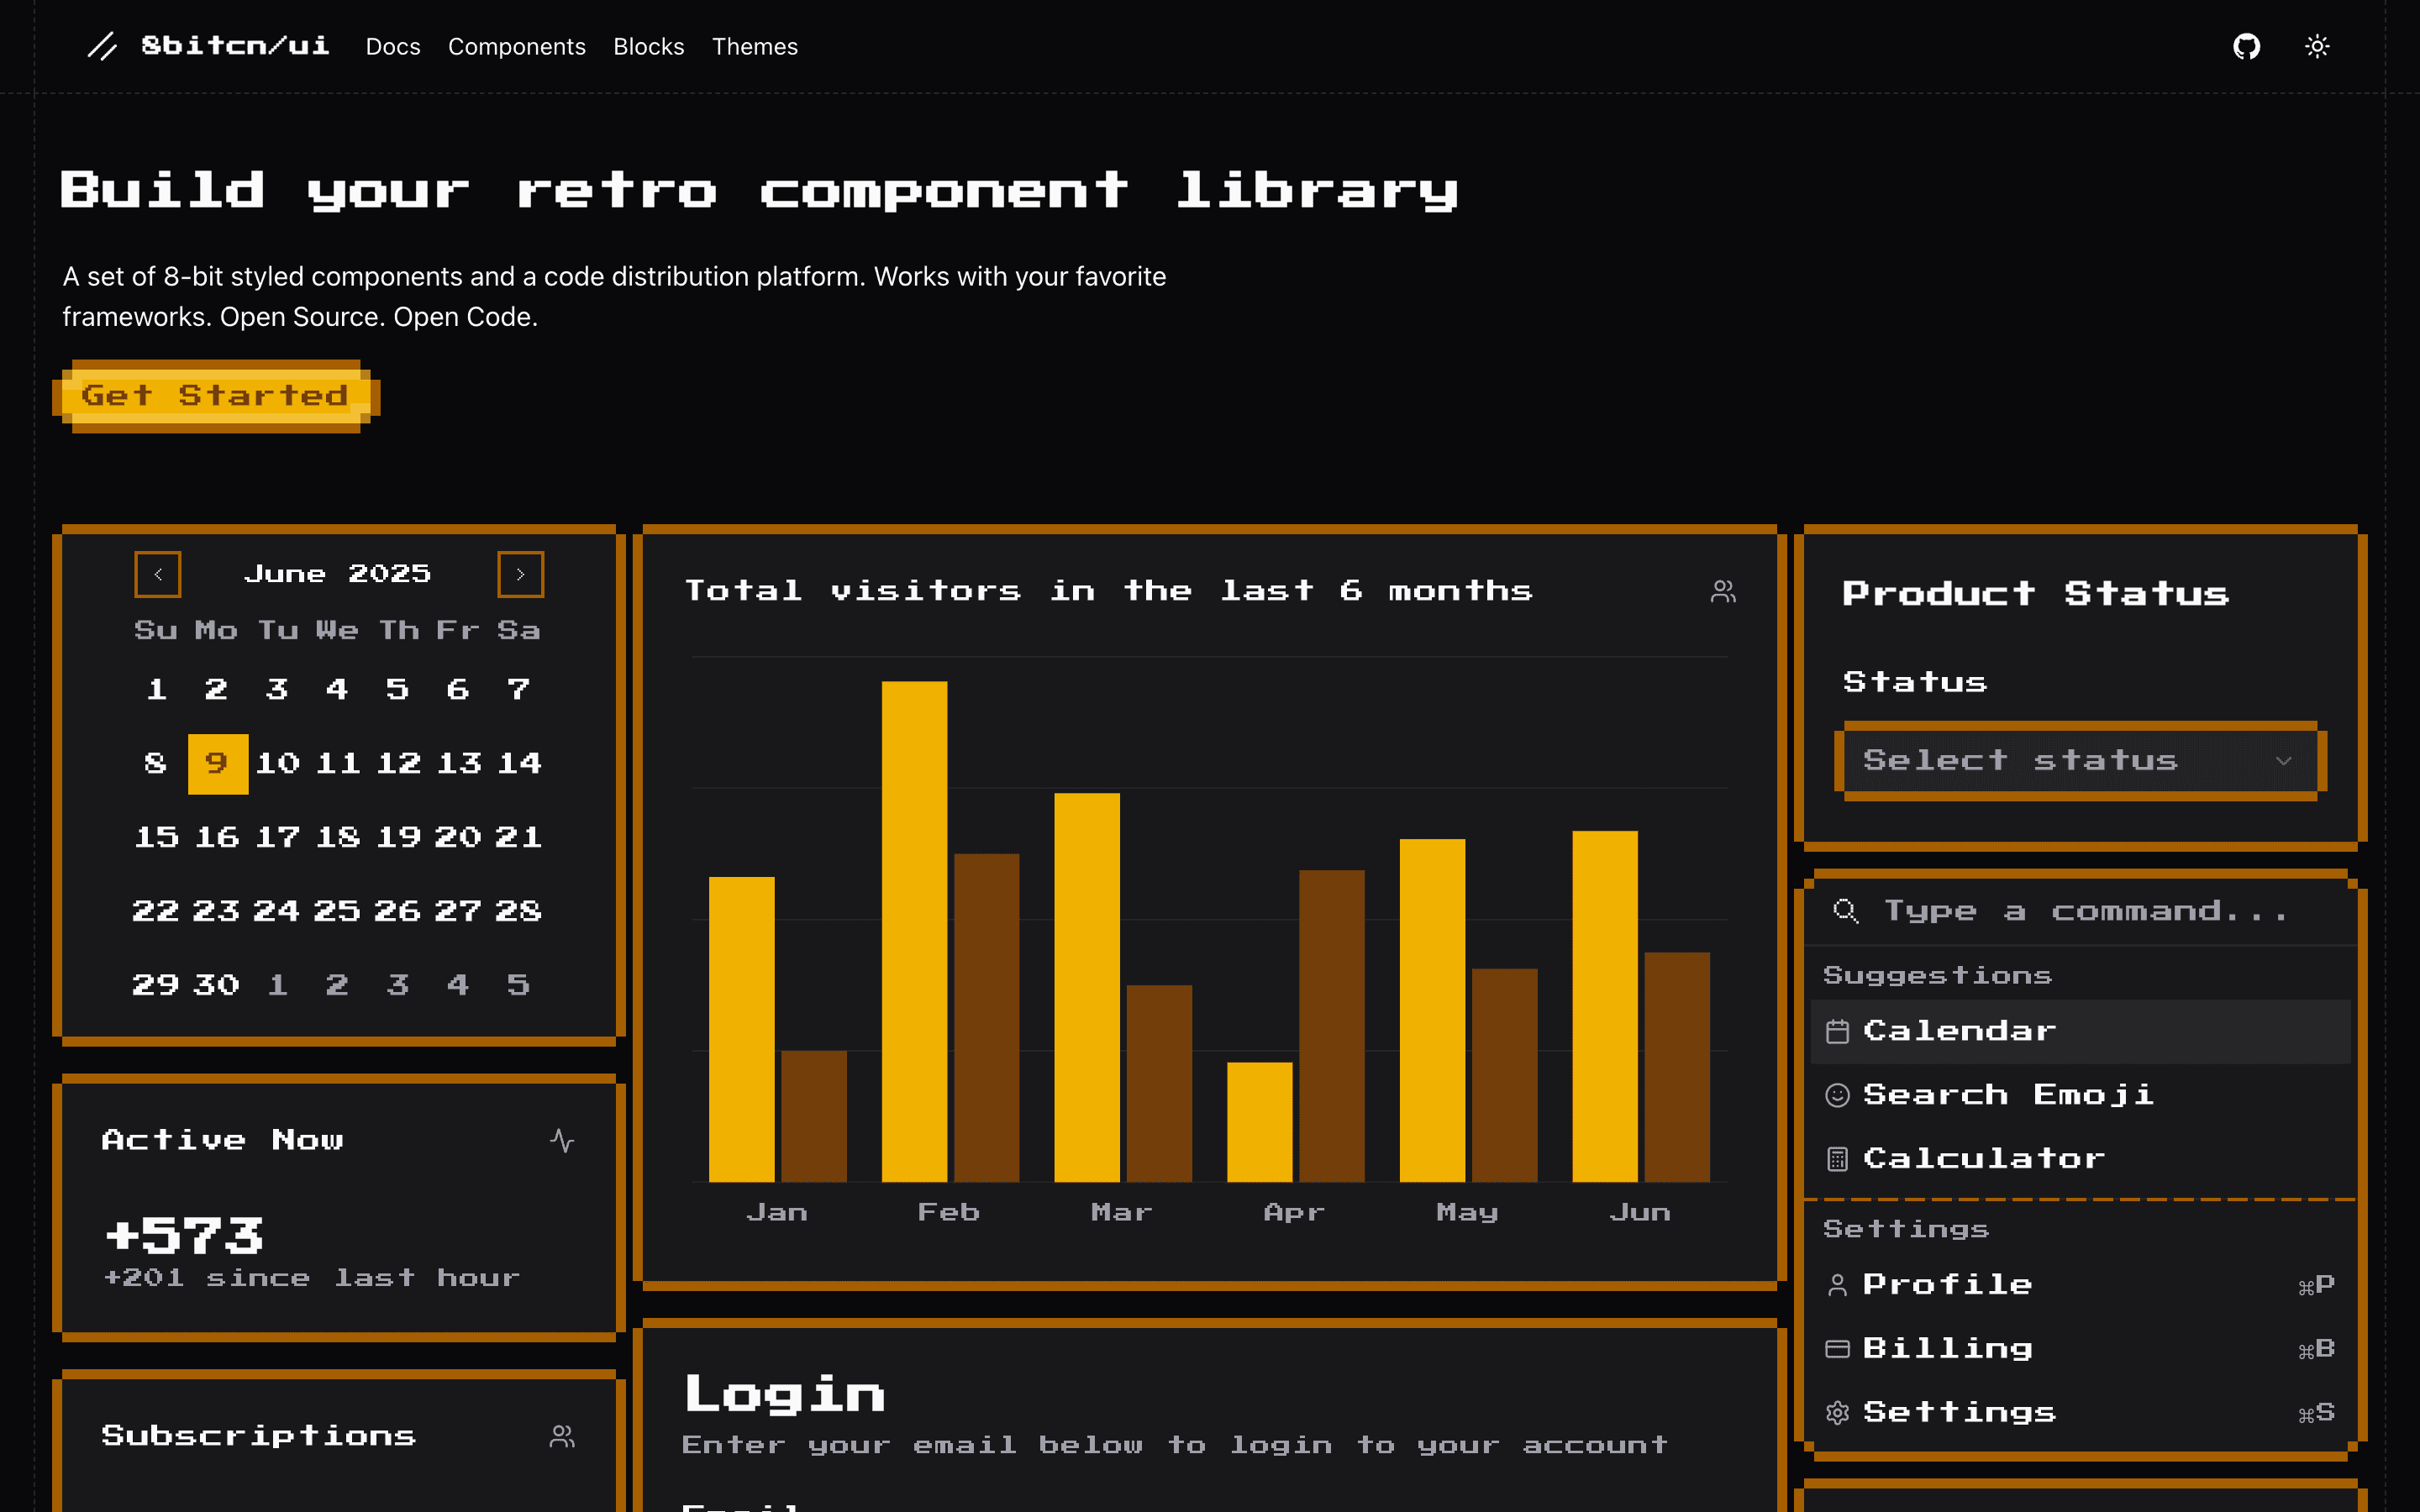Click the ⌘B shortcut label
The width and height of the screenshot is (2420, 1512).
coord(2316,1349)
